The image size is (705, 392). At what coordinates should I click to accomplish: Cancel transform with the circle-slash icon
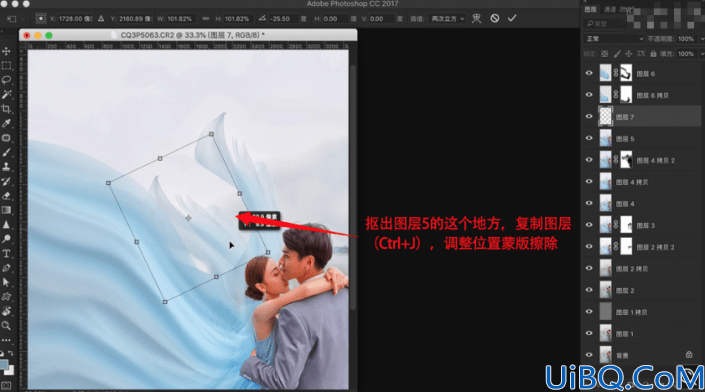click(x=495, y=18)
